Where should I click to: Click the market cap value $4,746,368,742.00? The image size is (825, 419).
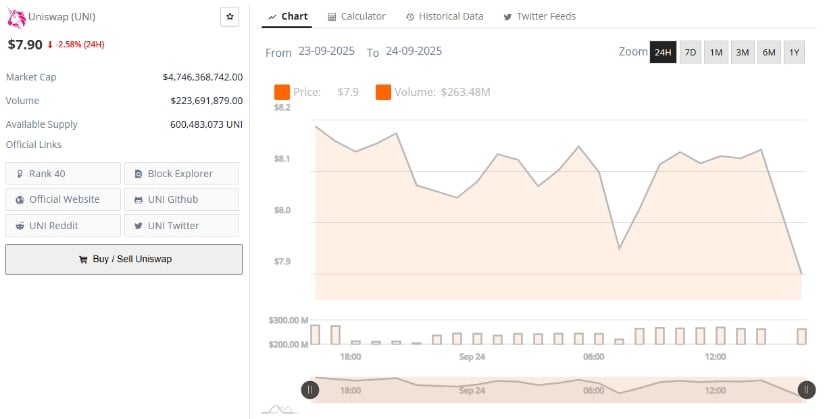pos(203,77)
